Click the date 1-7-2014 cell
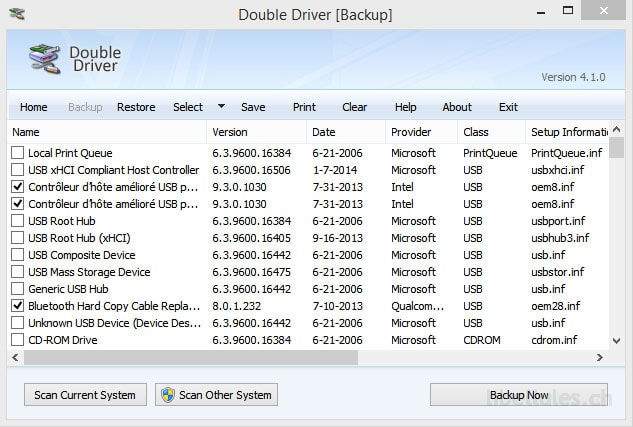The width and height of the screenshot is (633, 427). click(335, 170)
